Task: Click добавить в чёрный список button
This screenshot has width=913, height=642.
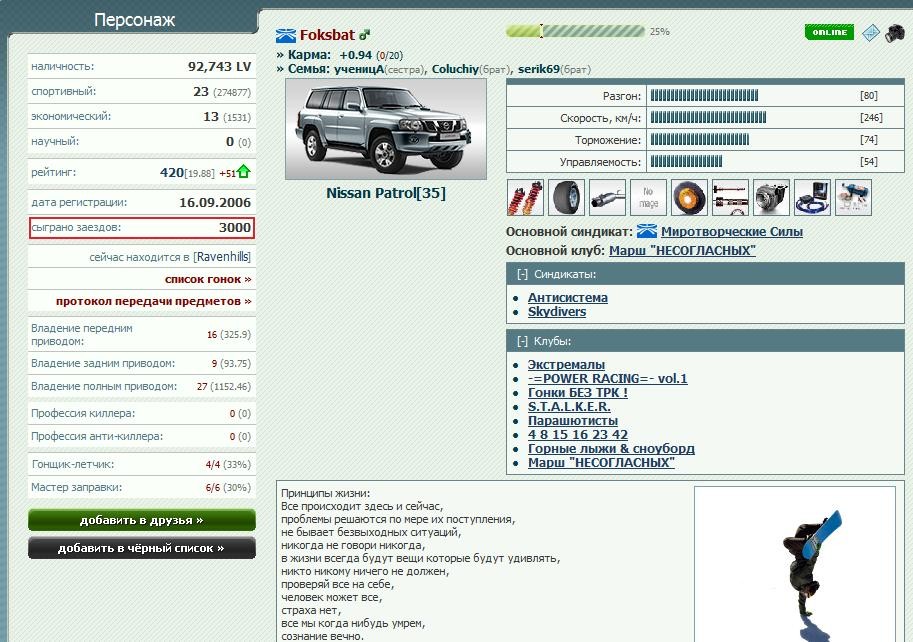Action: click(x=141, y=548)
